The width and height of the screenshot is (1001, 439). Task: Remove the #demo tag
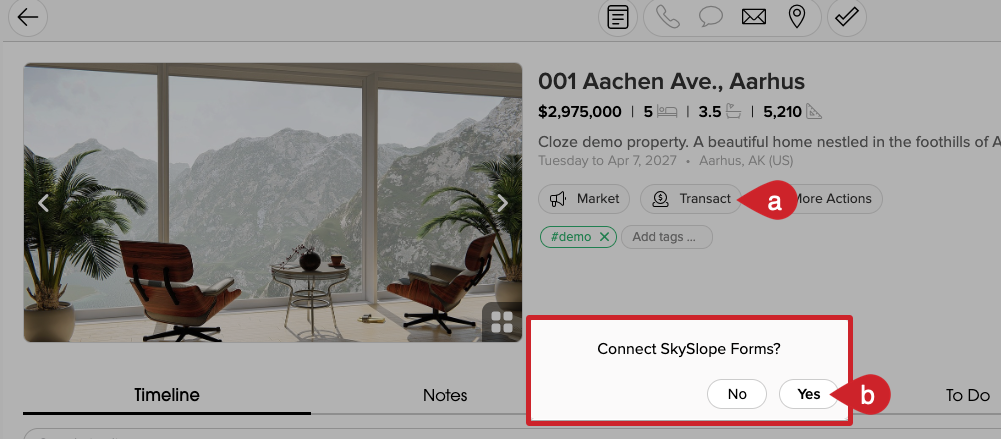click(605, 237)
